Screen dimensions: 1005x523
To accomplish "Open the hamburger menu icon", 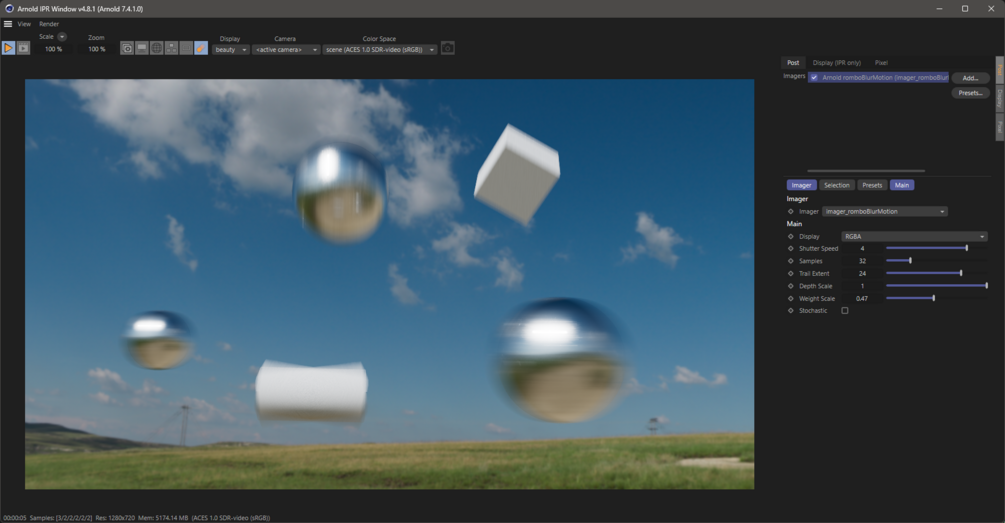I will 8,24.
